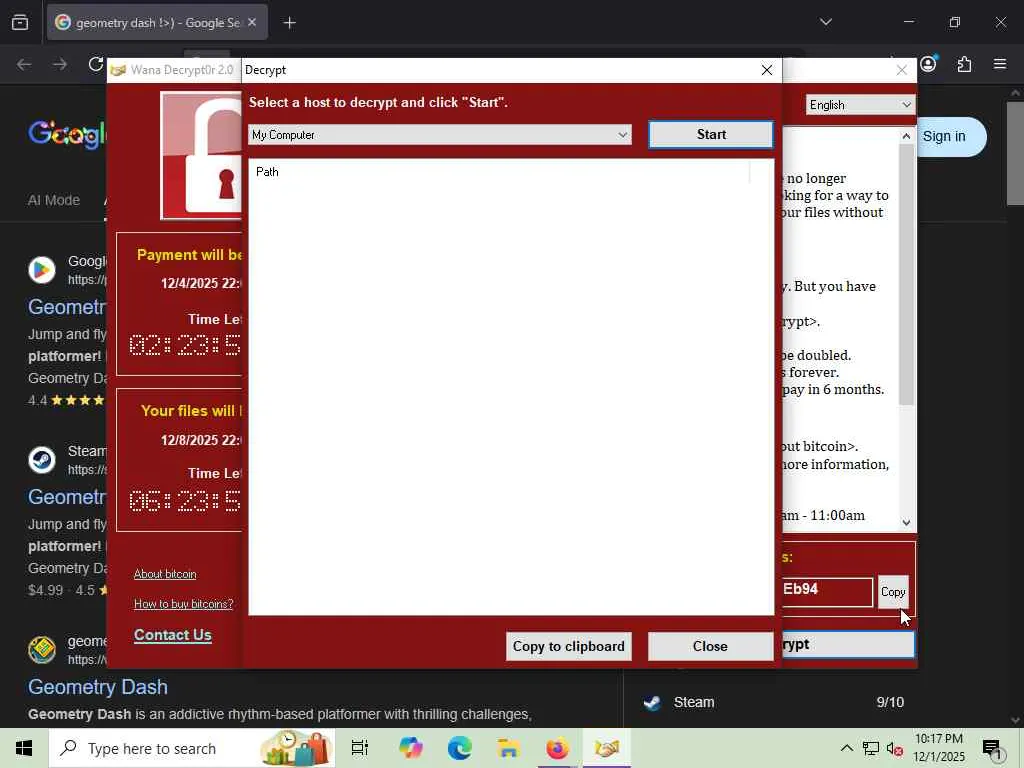This screenshot has width=1024, height=768.
Task: Click Steam rating row showing 9/10
Action: click(x=773, y=703)
